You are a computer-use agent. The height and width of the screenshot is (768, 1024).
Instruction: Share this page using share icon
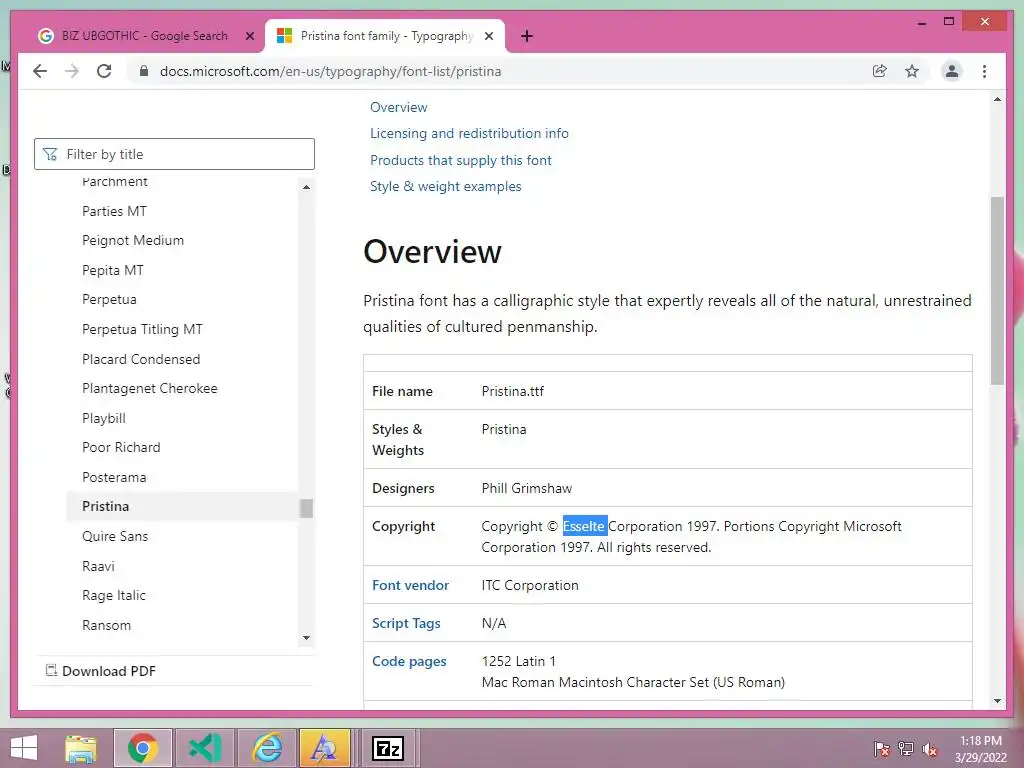(880, 71)
